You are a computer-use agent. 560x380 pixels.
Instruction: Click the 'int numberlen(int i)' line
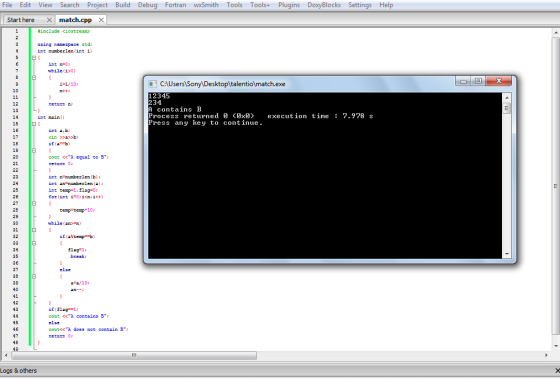65,51
